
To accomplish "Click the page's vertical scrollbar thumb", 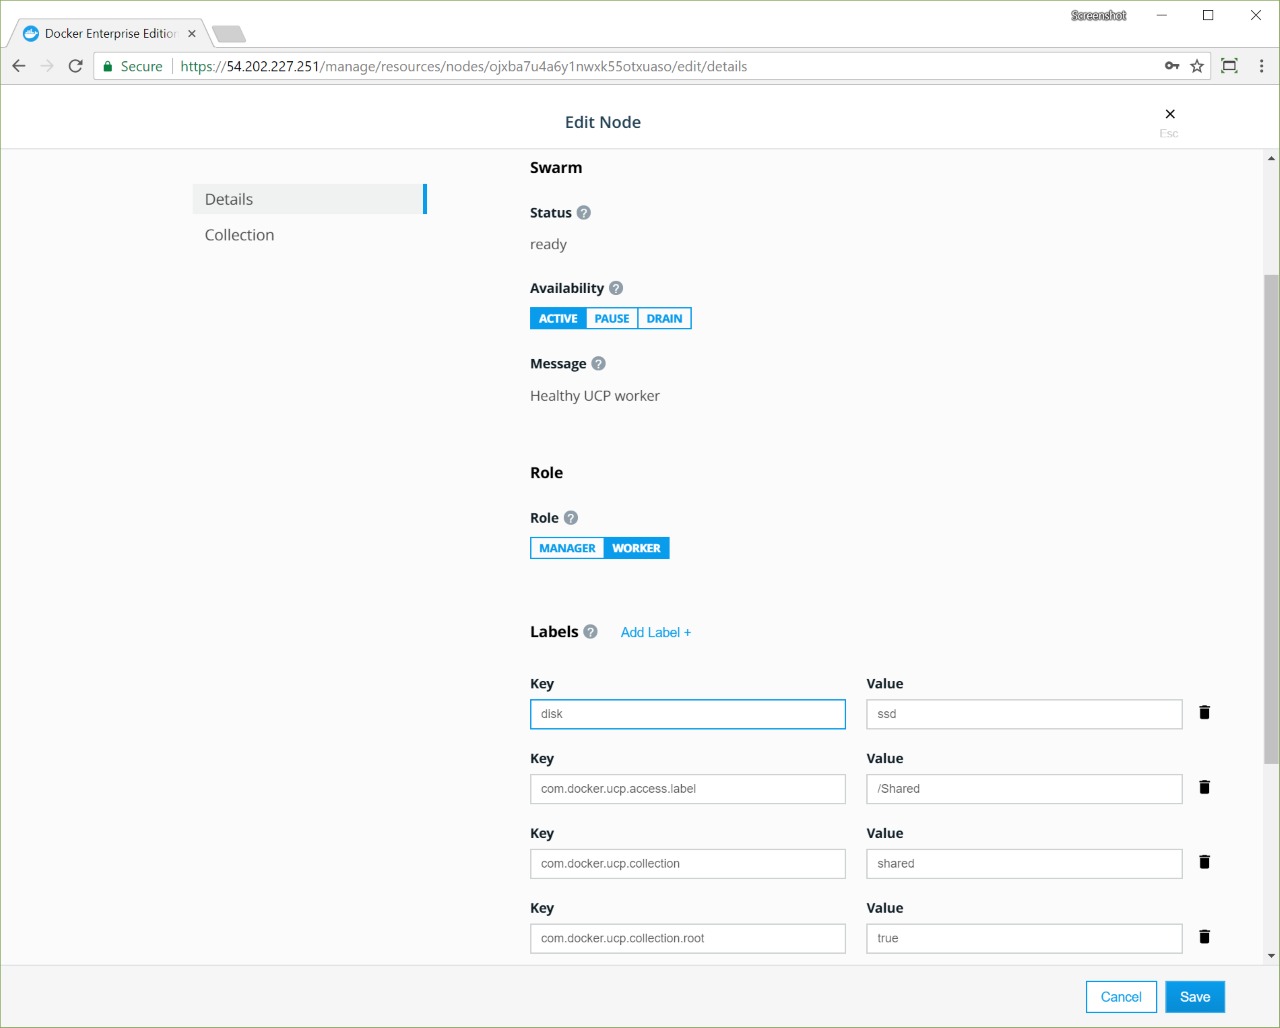I will coord(1271,520).
